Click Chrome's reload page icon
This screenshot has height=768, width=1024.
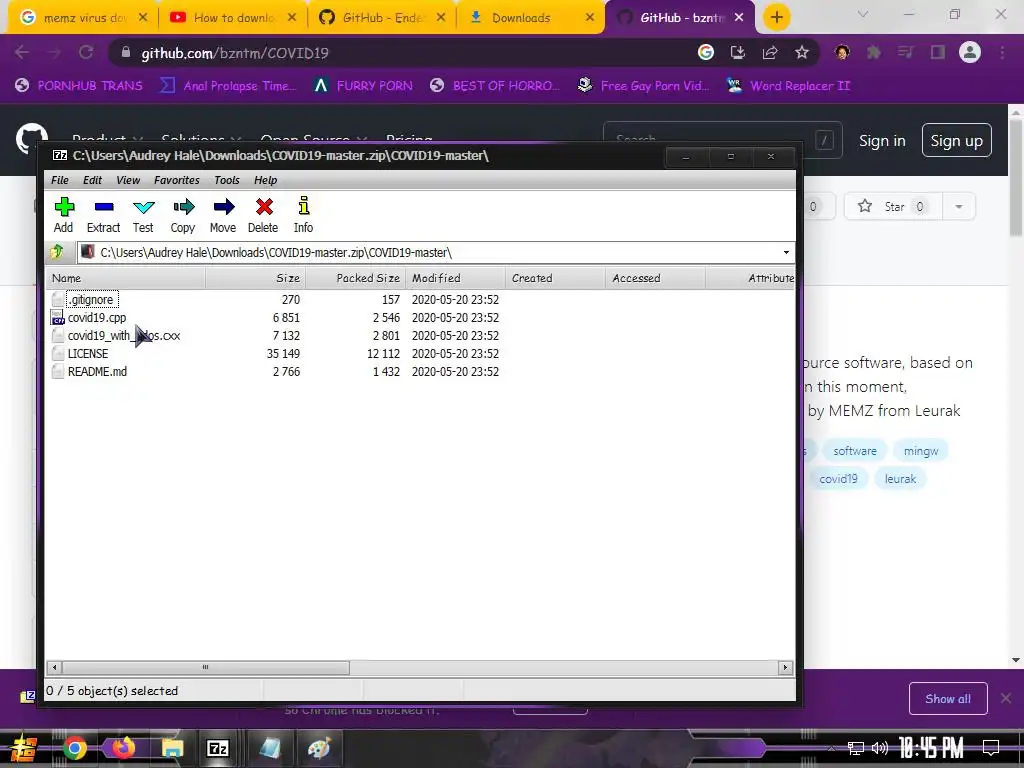(86, 52)
